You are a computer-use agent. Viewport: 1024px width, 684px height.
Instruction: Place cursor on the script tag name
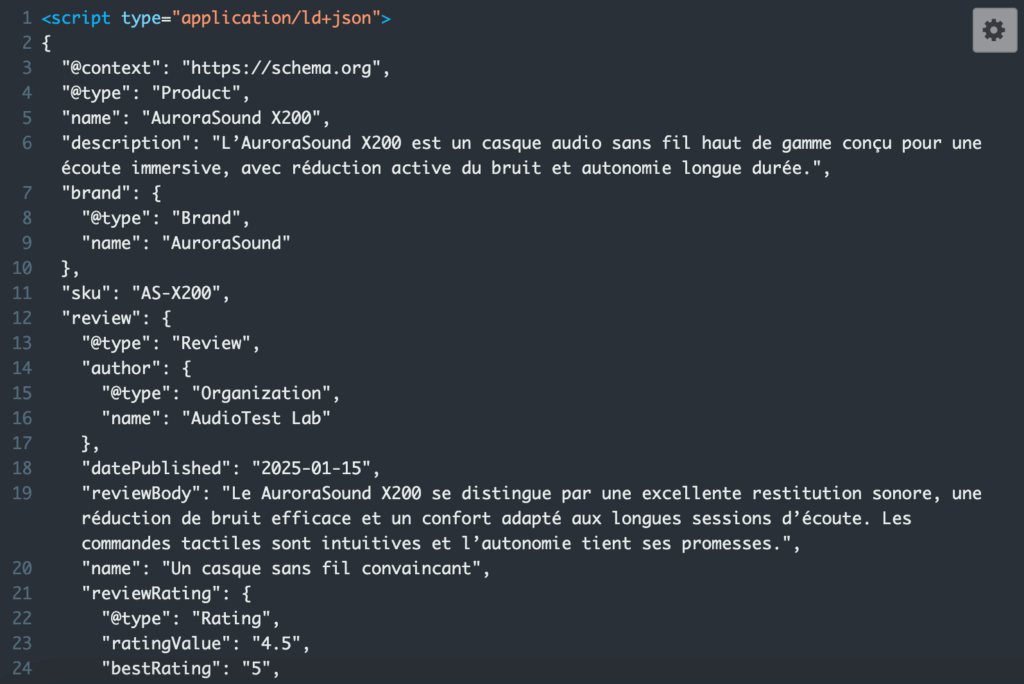tap(82, 19)
